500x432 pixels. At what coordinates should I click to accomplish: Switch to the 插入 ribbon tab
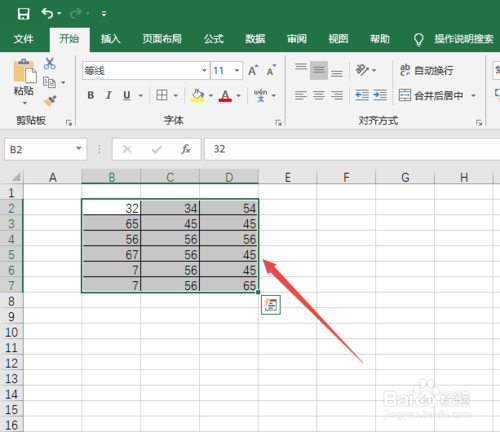coord(110,39)
